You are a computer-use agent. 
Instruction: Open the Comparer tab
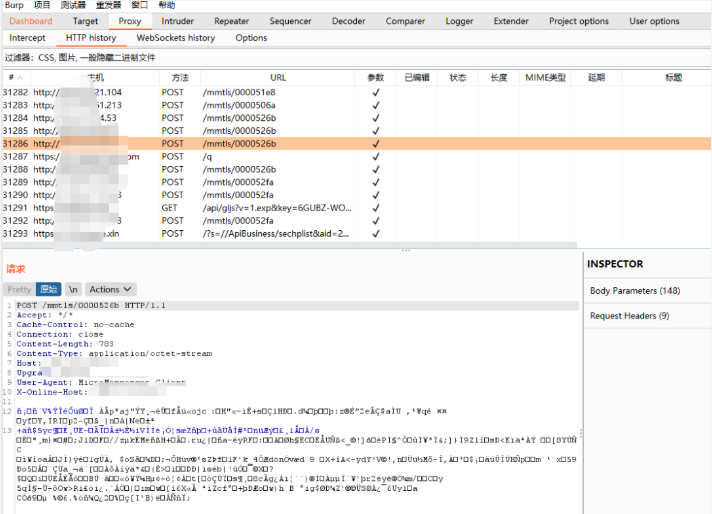[x=405, y=21]
